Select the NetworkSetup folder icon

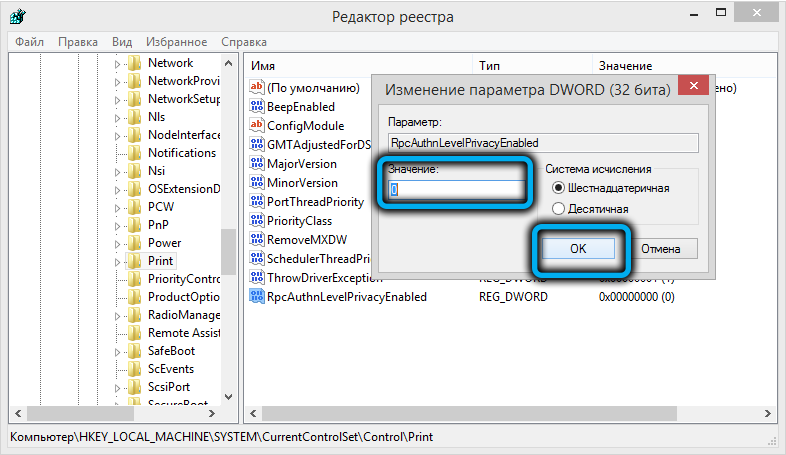click(134, 99)
